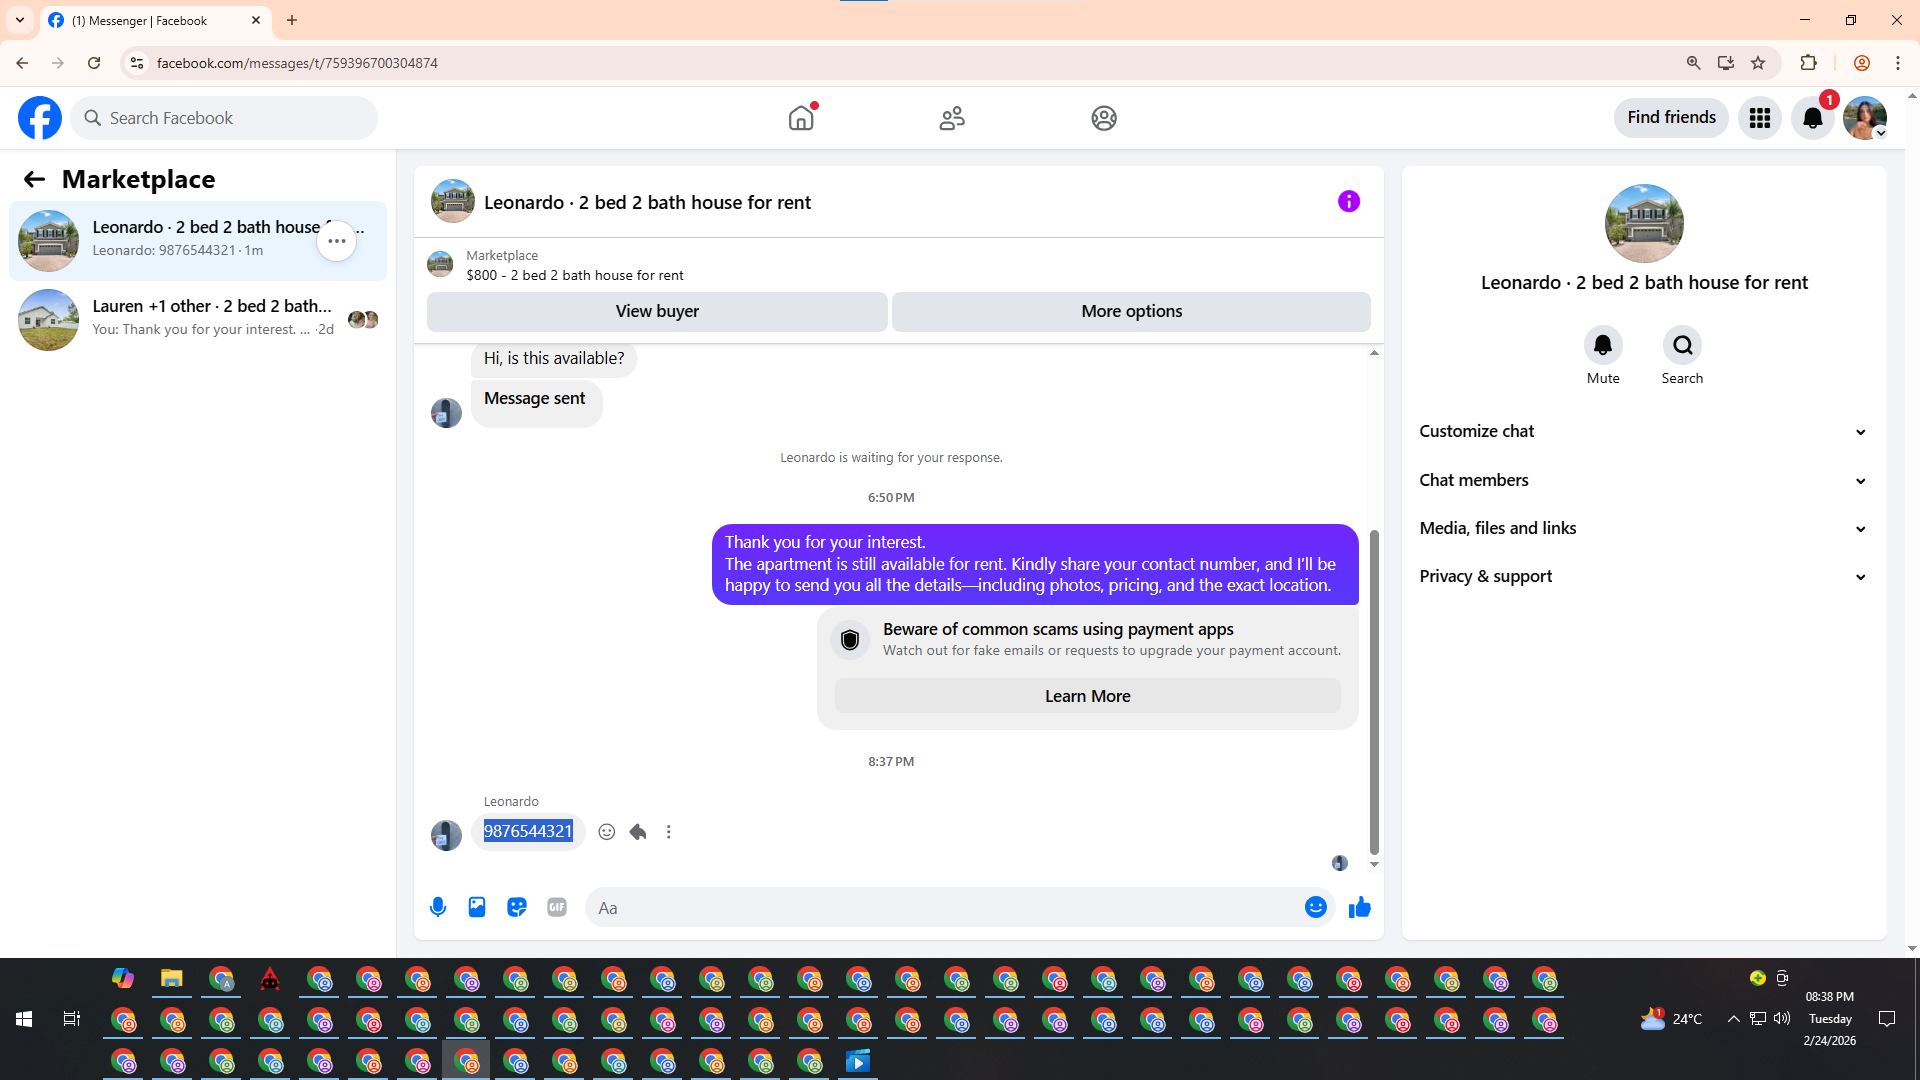This screenshot has height=1080, width=1920.
Task: Click the chat scrollbar thumb
Action: [1374, 690]
